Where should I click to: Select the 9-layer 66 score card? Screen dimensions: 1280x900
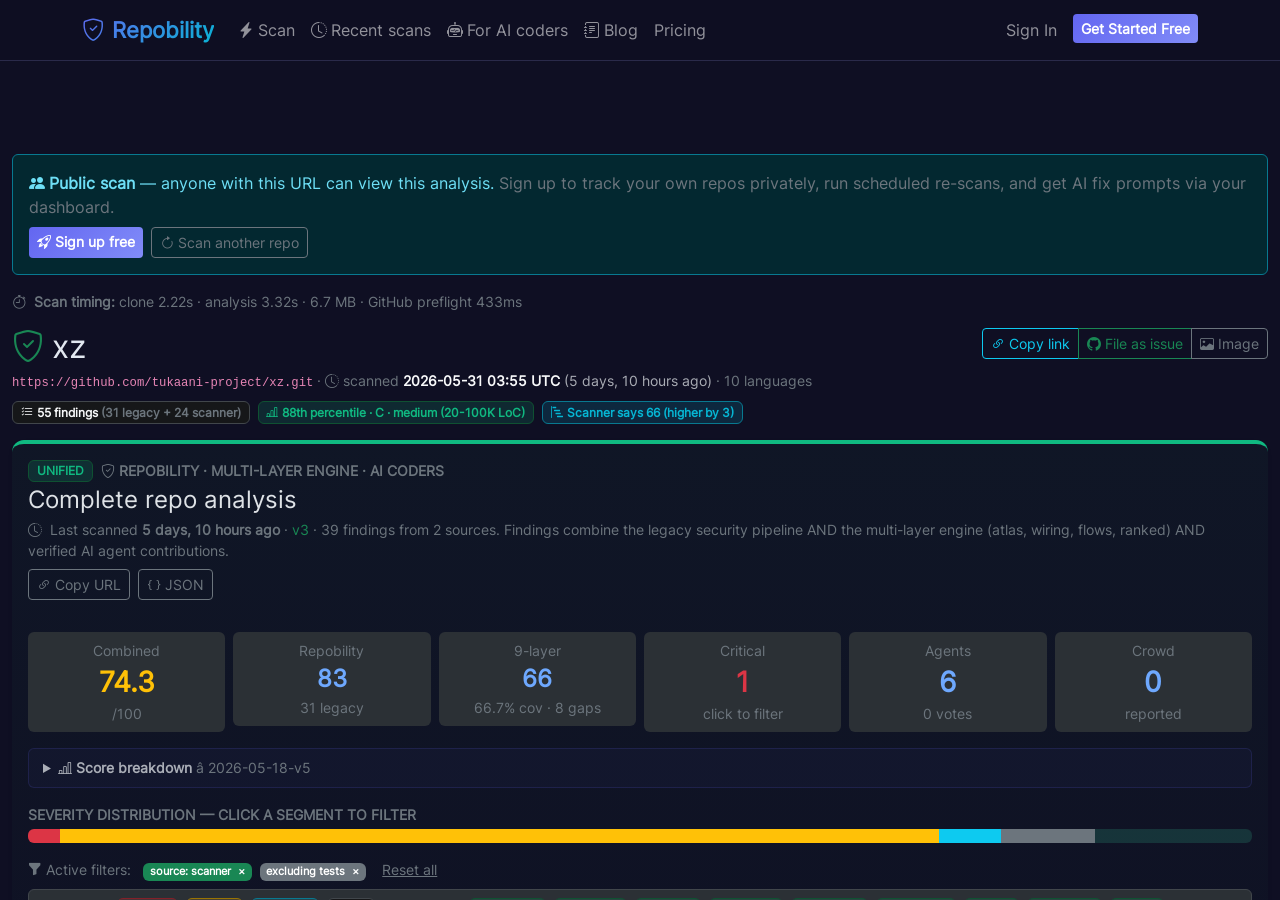pyautogui.click(x=537, y=679)
